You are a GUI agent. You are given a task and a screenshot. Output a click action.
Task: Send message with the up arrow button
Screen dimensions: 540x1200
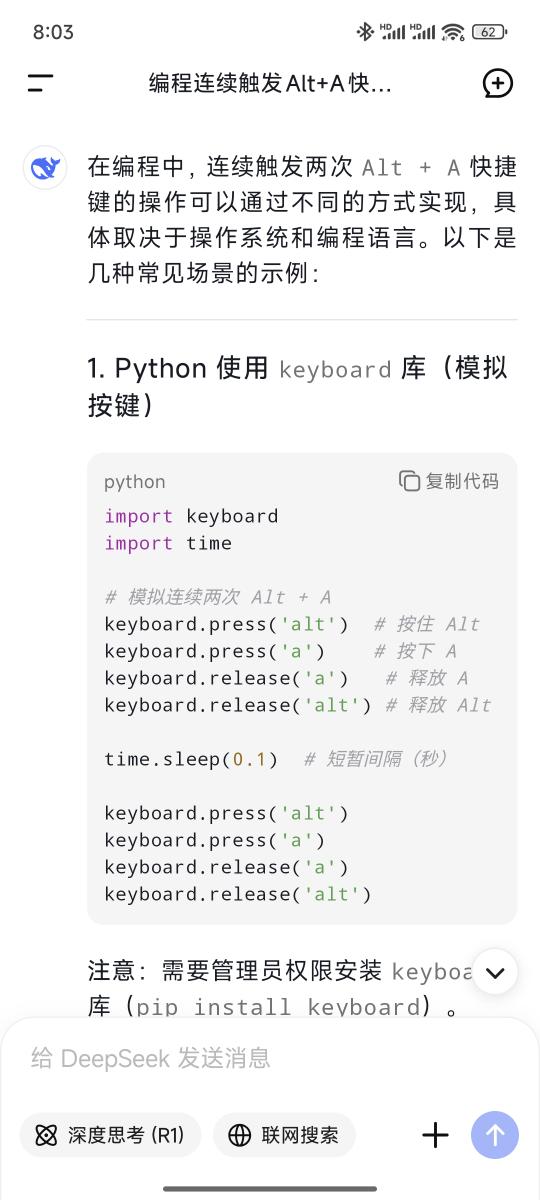[x=495, y=1135]
